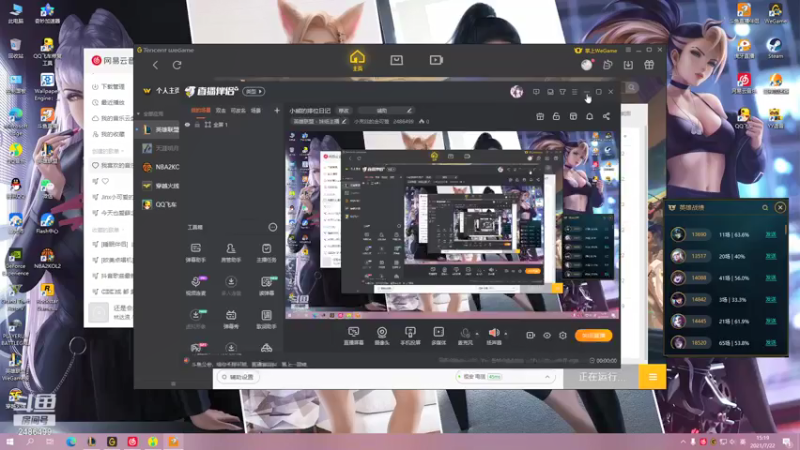Screen dimensions: 800x450
Task: Open WeGame home tab icon
Action: (357, 60)
